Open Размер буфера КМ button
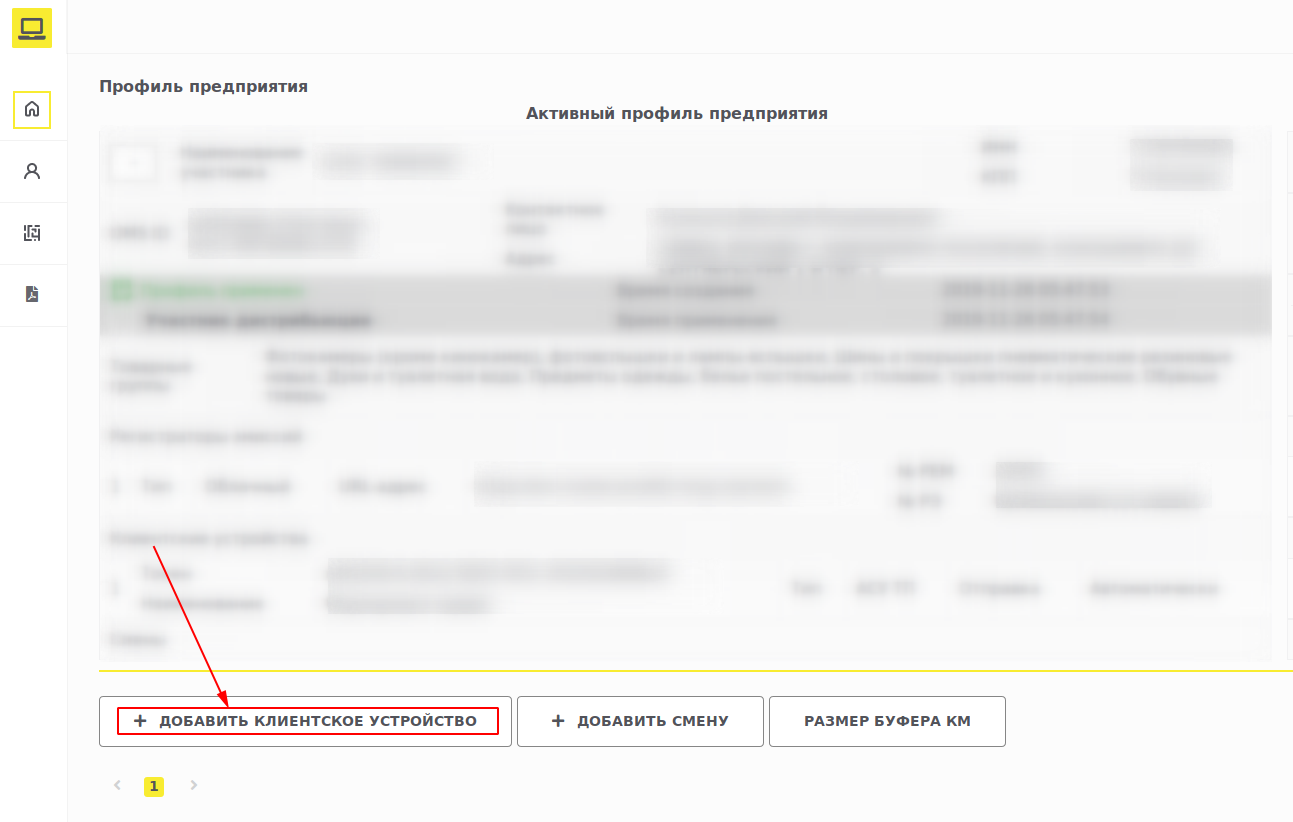The height and width of the screenshot is (822, 1293). pyautogui.click(x=887, y=721)
